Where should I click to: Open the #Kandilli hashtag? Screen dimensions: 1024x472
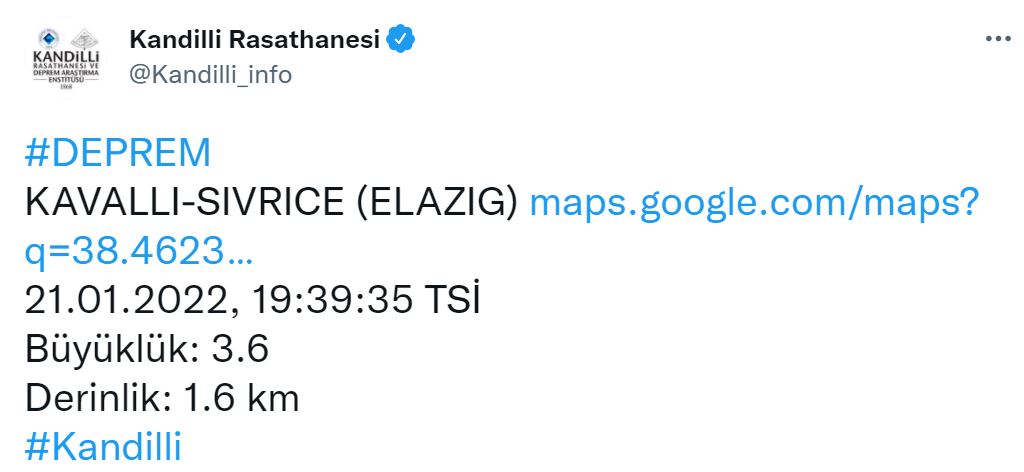[102, 447]
